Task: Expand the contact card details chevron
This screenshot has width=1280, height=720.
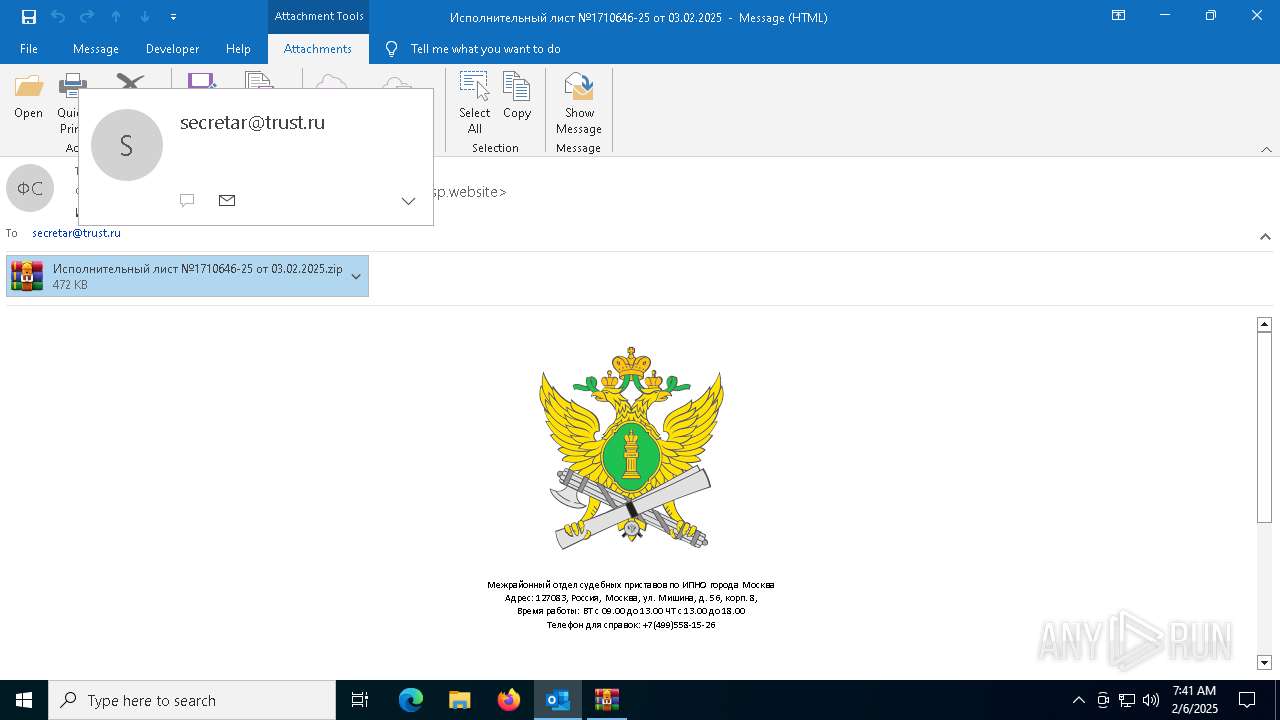Action: (x=408, y=201)
